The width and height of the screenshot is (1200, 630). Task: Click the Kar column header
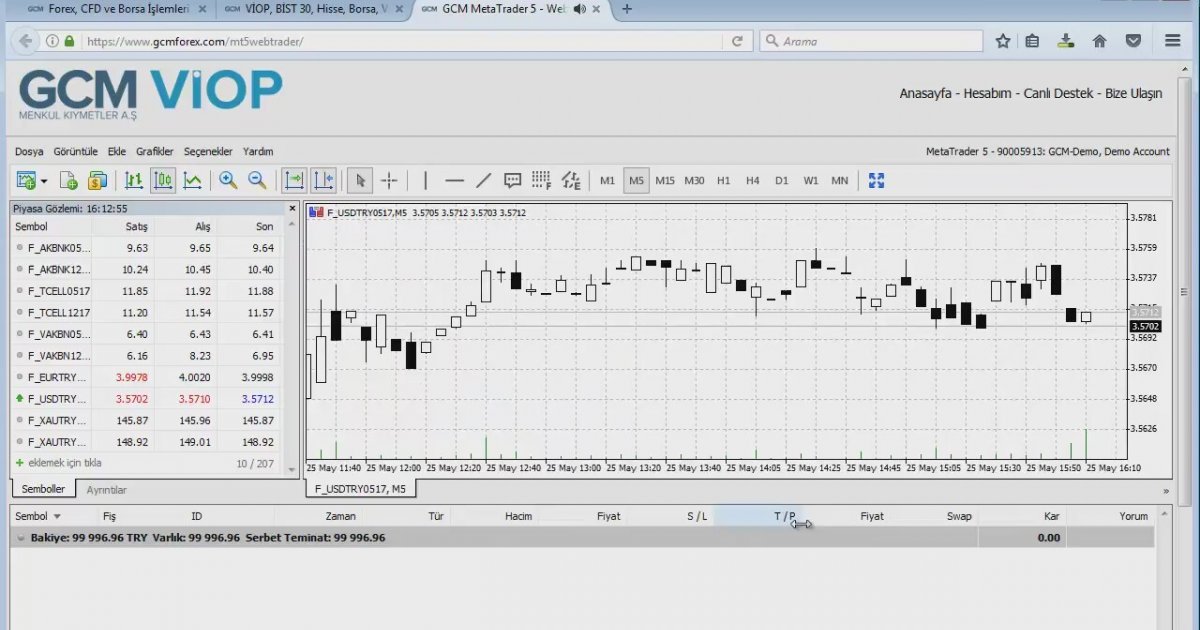point(1051,517)
